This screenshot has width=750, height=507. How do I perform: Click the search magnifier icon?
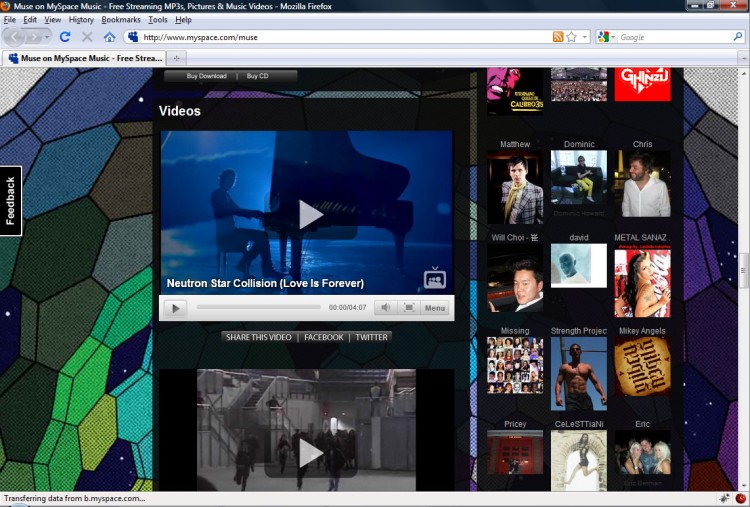[x=738, y=37]
